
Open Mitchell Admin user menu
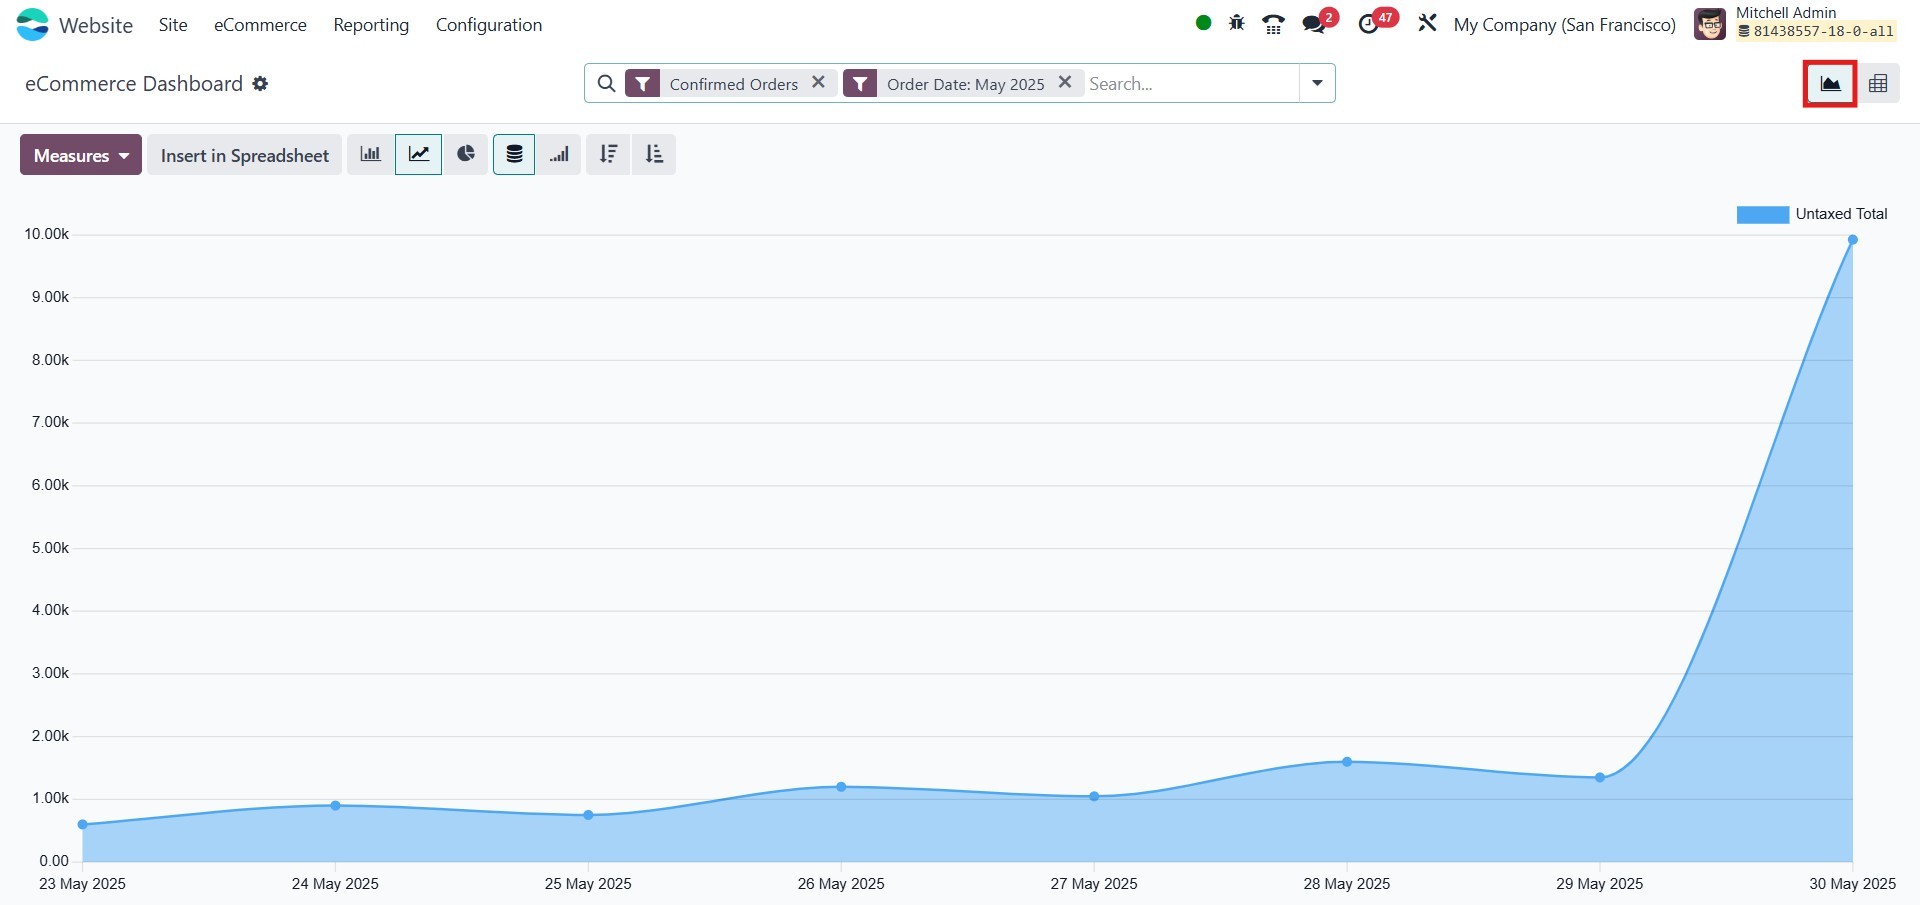(1796, 23)
